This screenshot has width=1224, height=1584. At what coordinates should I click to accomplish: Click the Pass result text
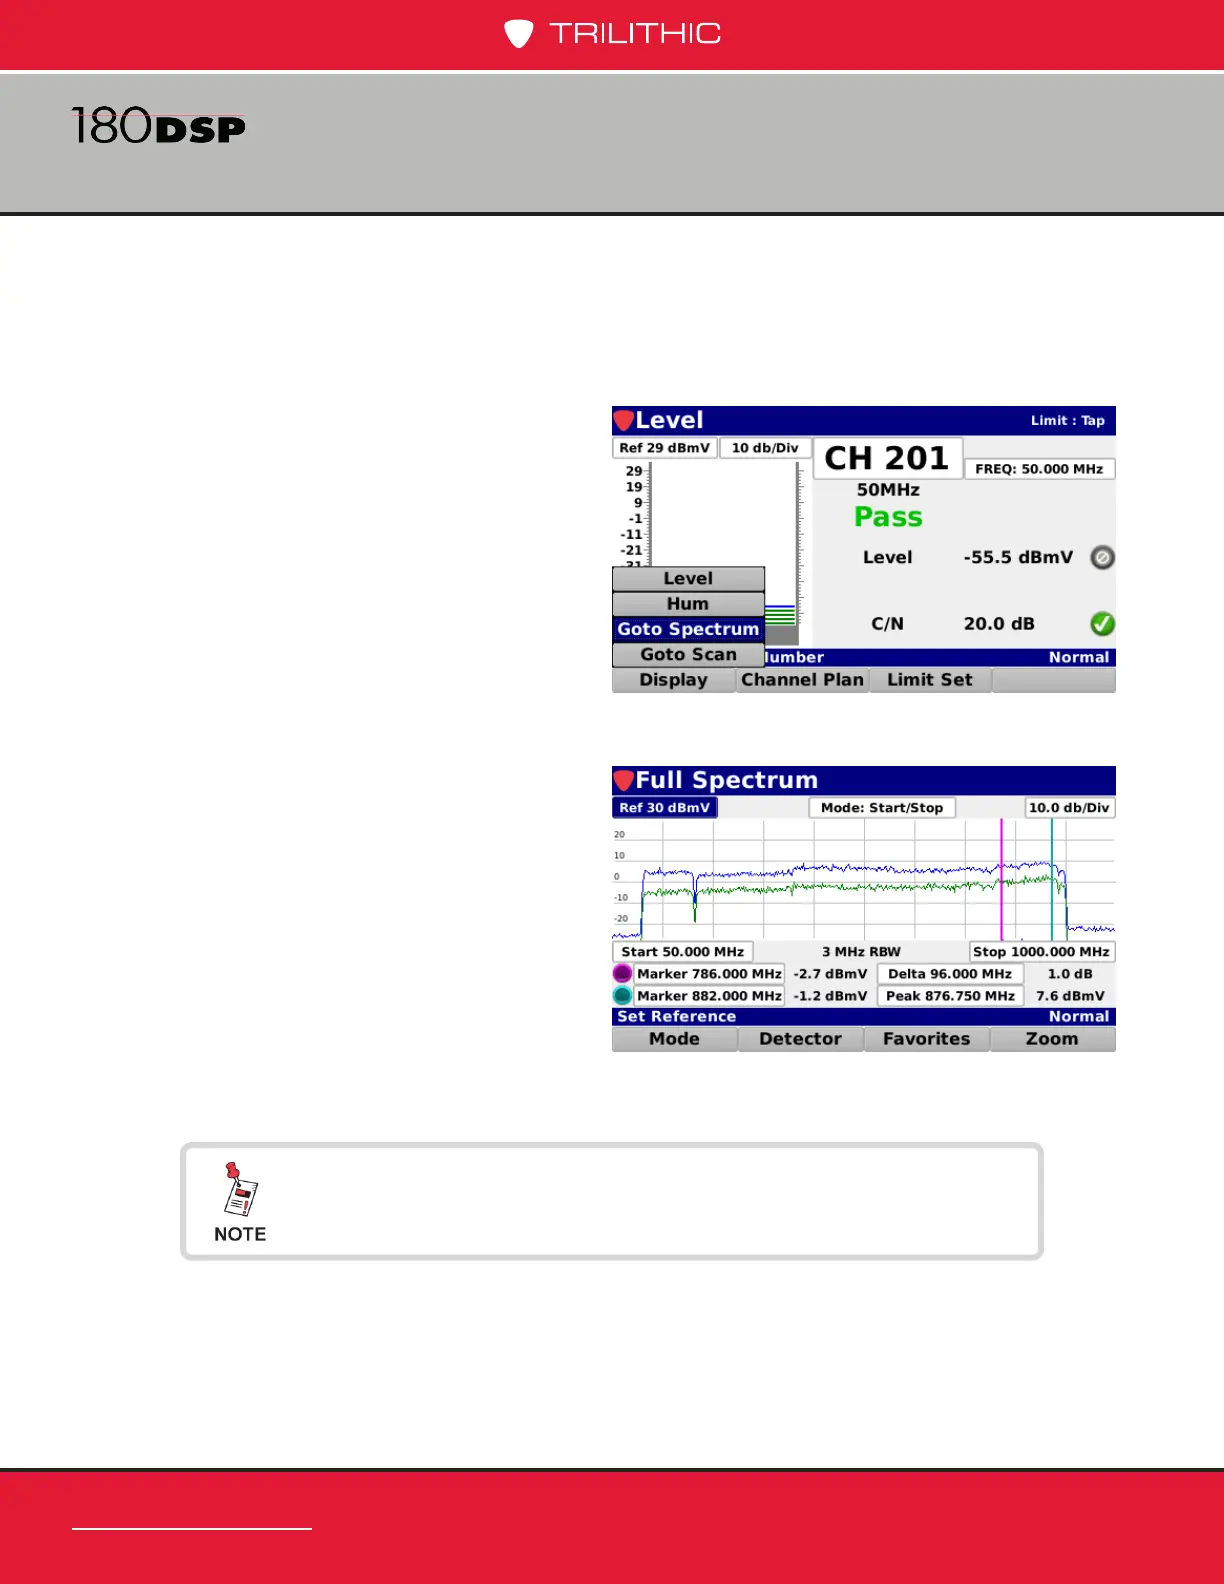pos(888,517)
